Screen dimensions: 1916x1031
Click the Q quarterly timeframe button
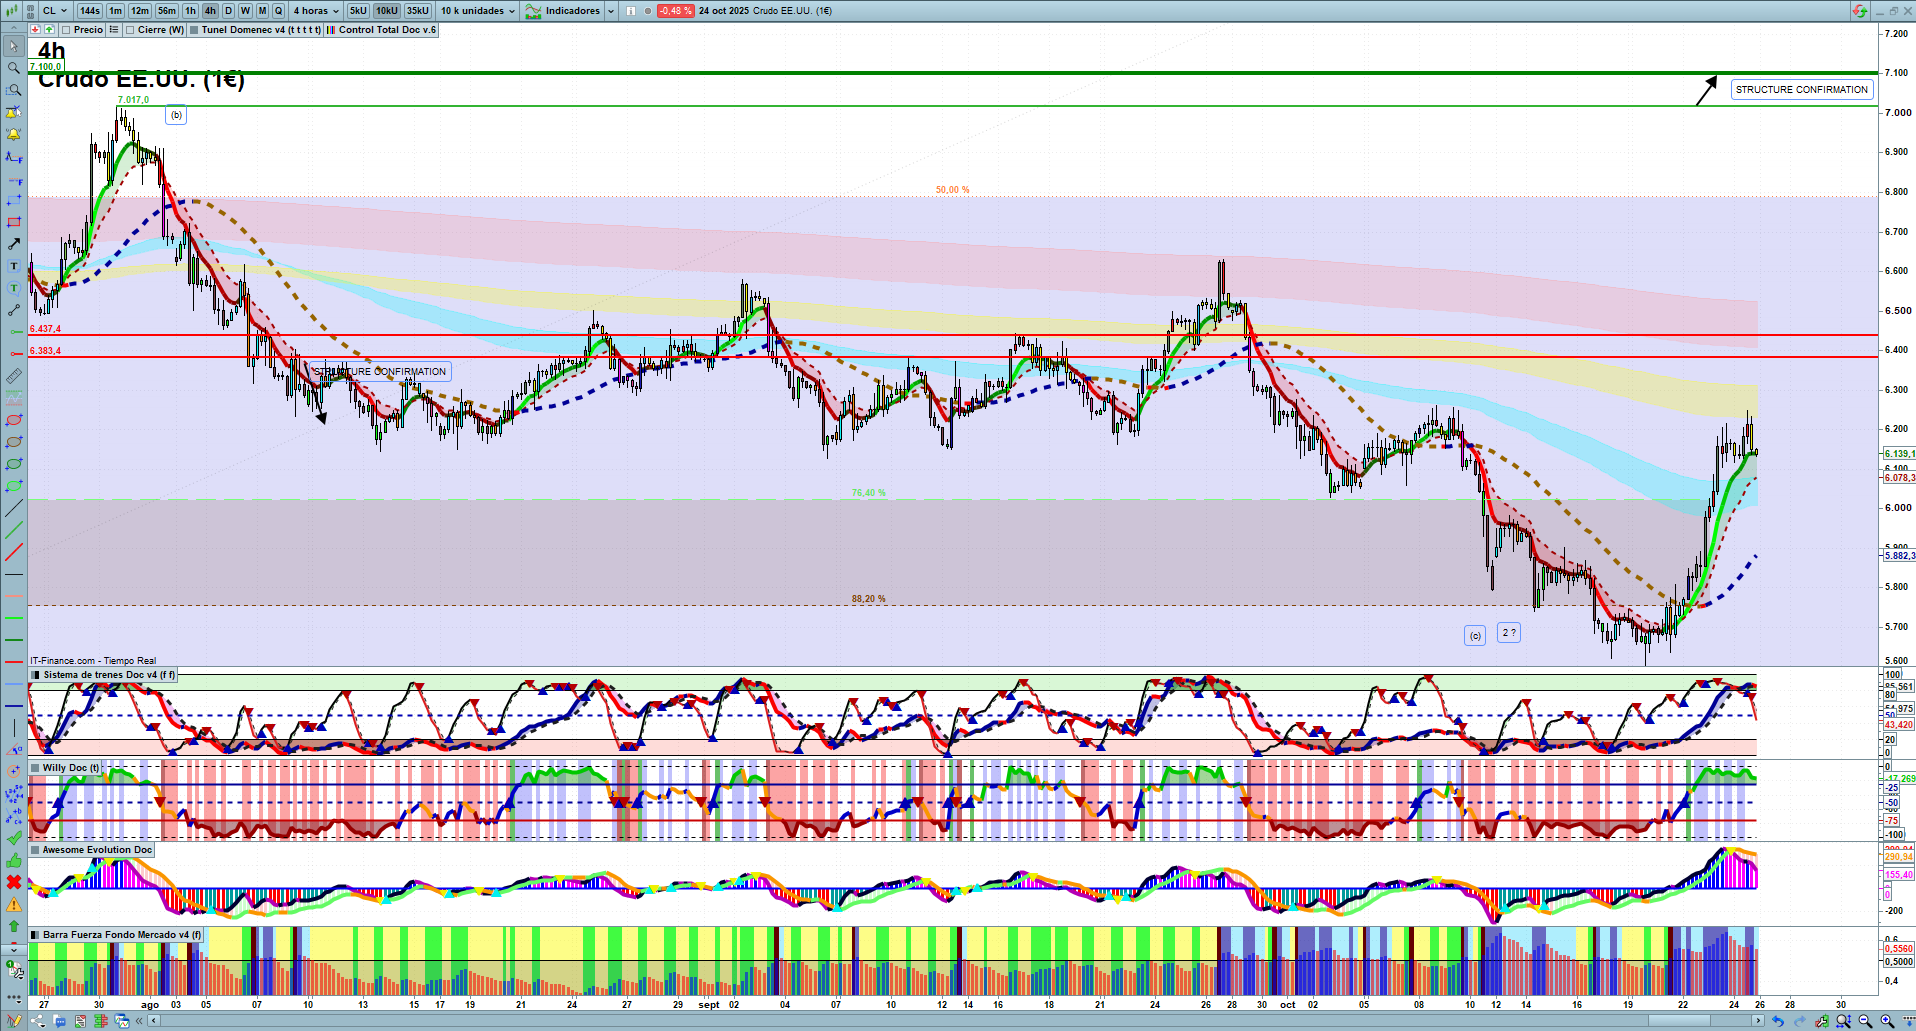pyautogui.click(x=279, y=11)
